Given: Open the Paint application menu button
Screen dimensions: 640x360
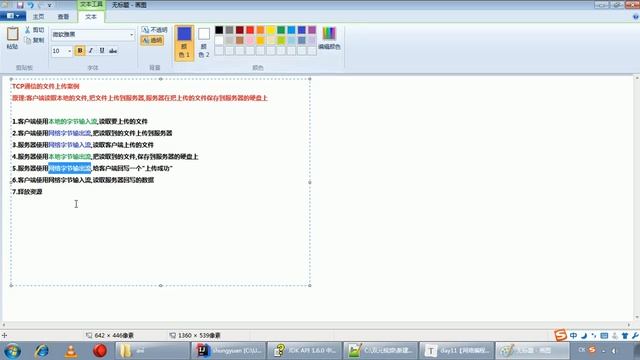Looking at the screenshot, I should coord(13,16).
